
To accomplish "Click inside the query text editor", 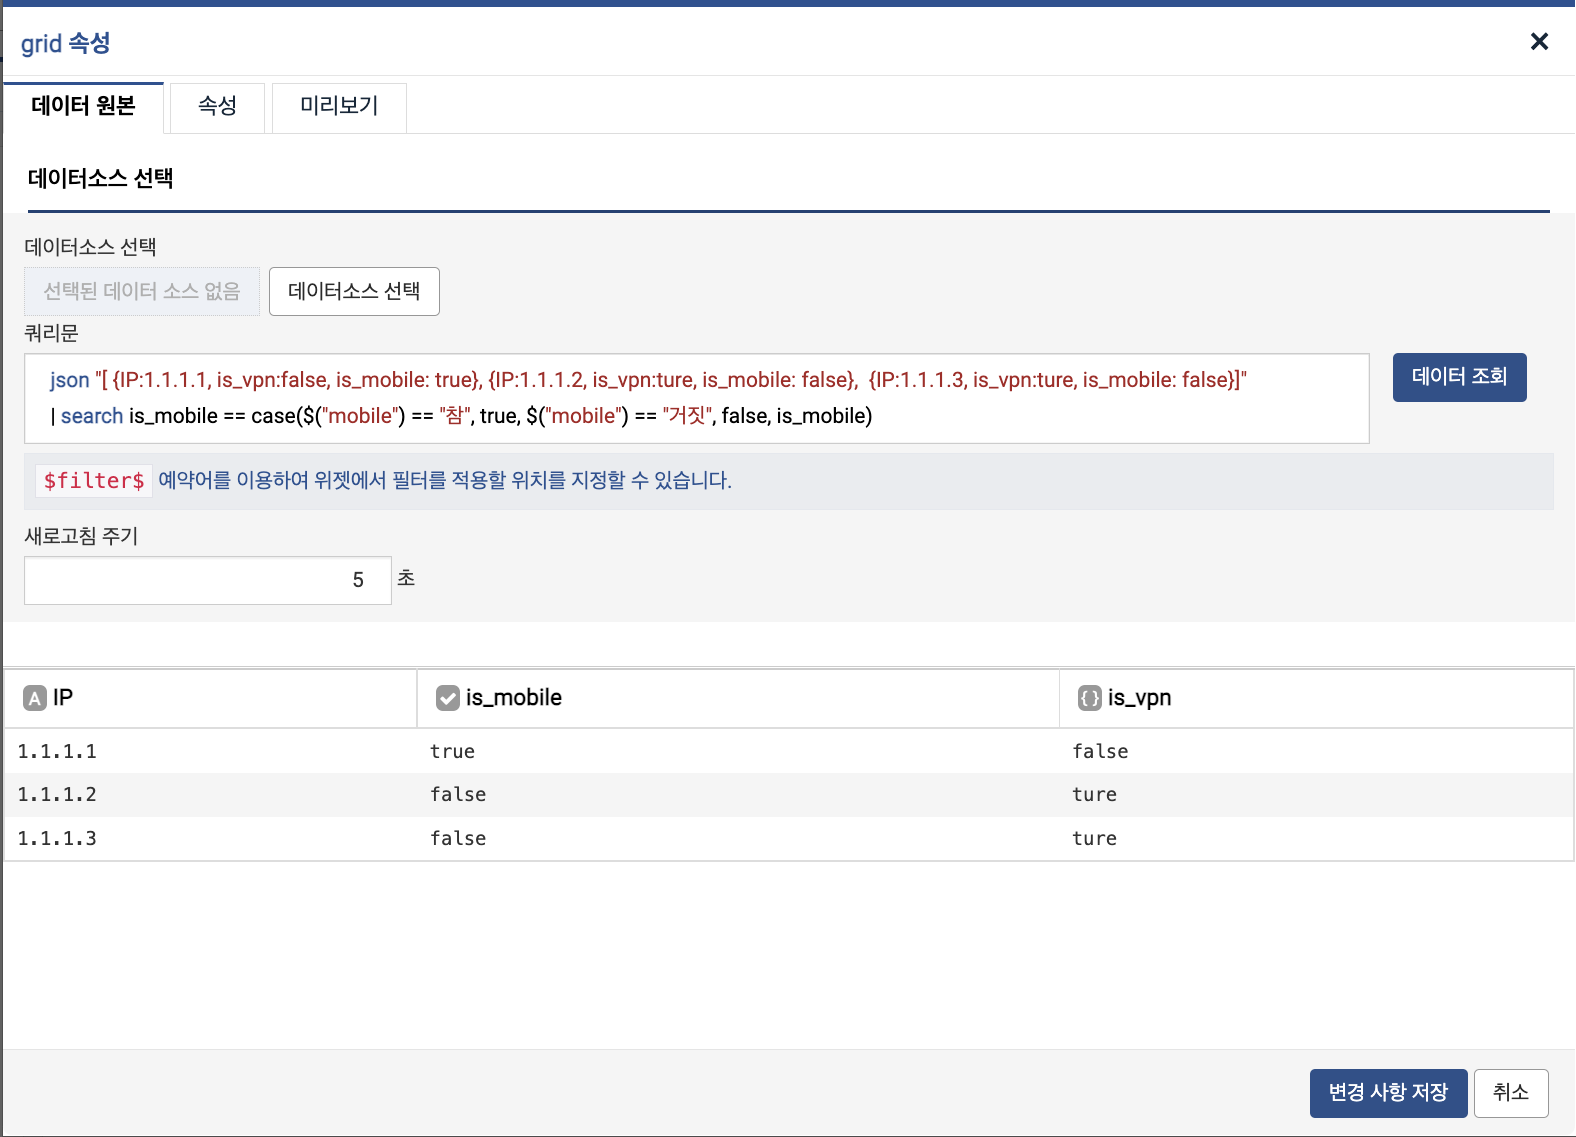I will [696, 398].
